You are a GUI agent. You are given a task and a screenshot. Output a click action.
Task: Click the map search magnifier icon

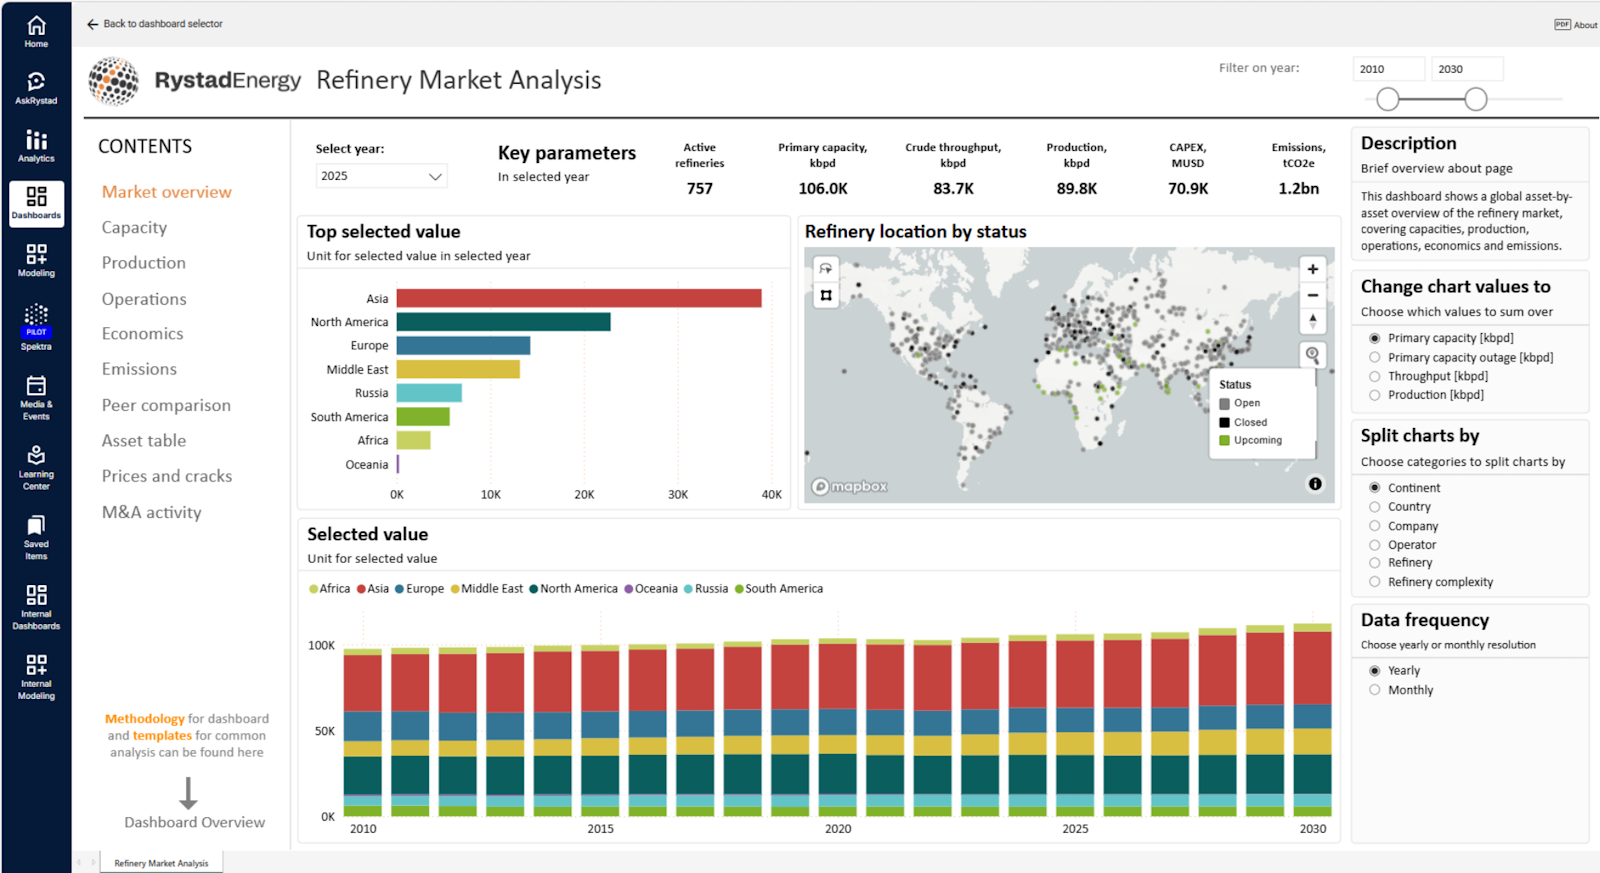[1313, 355]
